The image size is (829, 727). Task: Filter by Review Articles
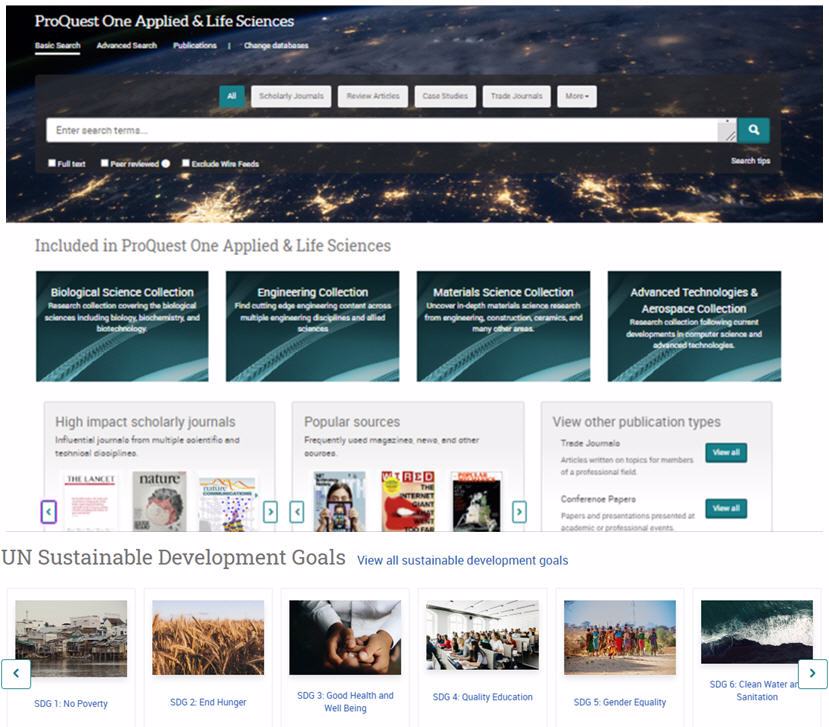373,96
